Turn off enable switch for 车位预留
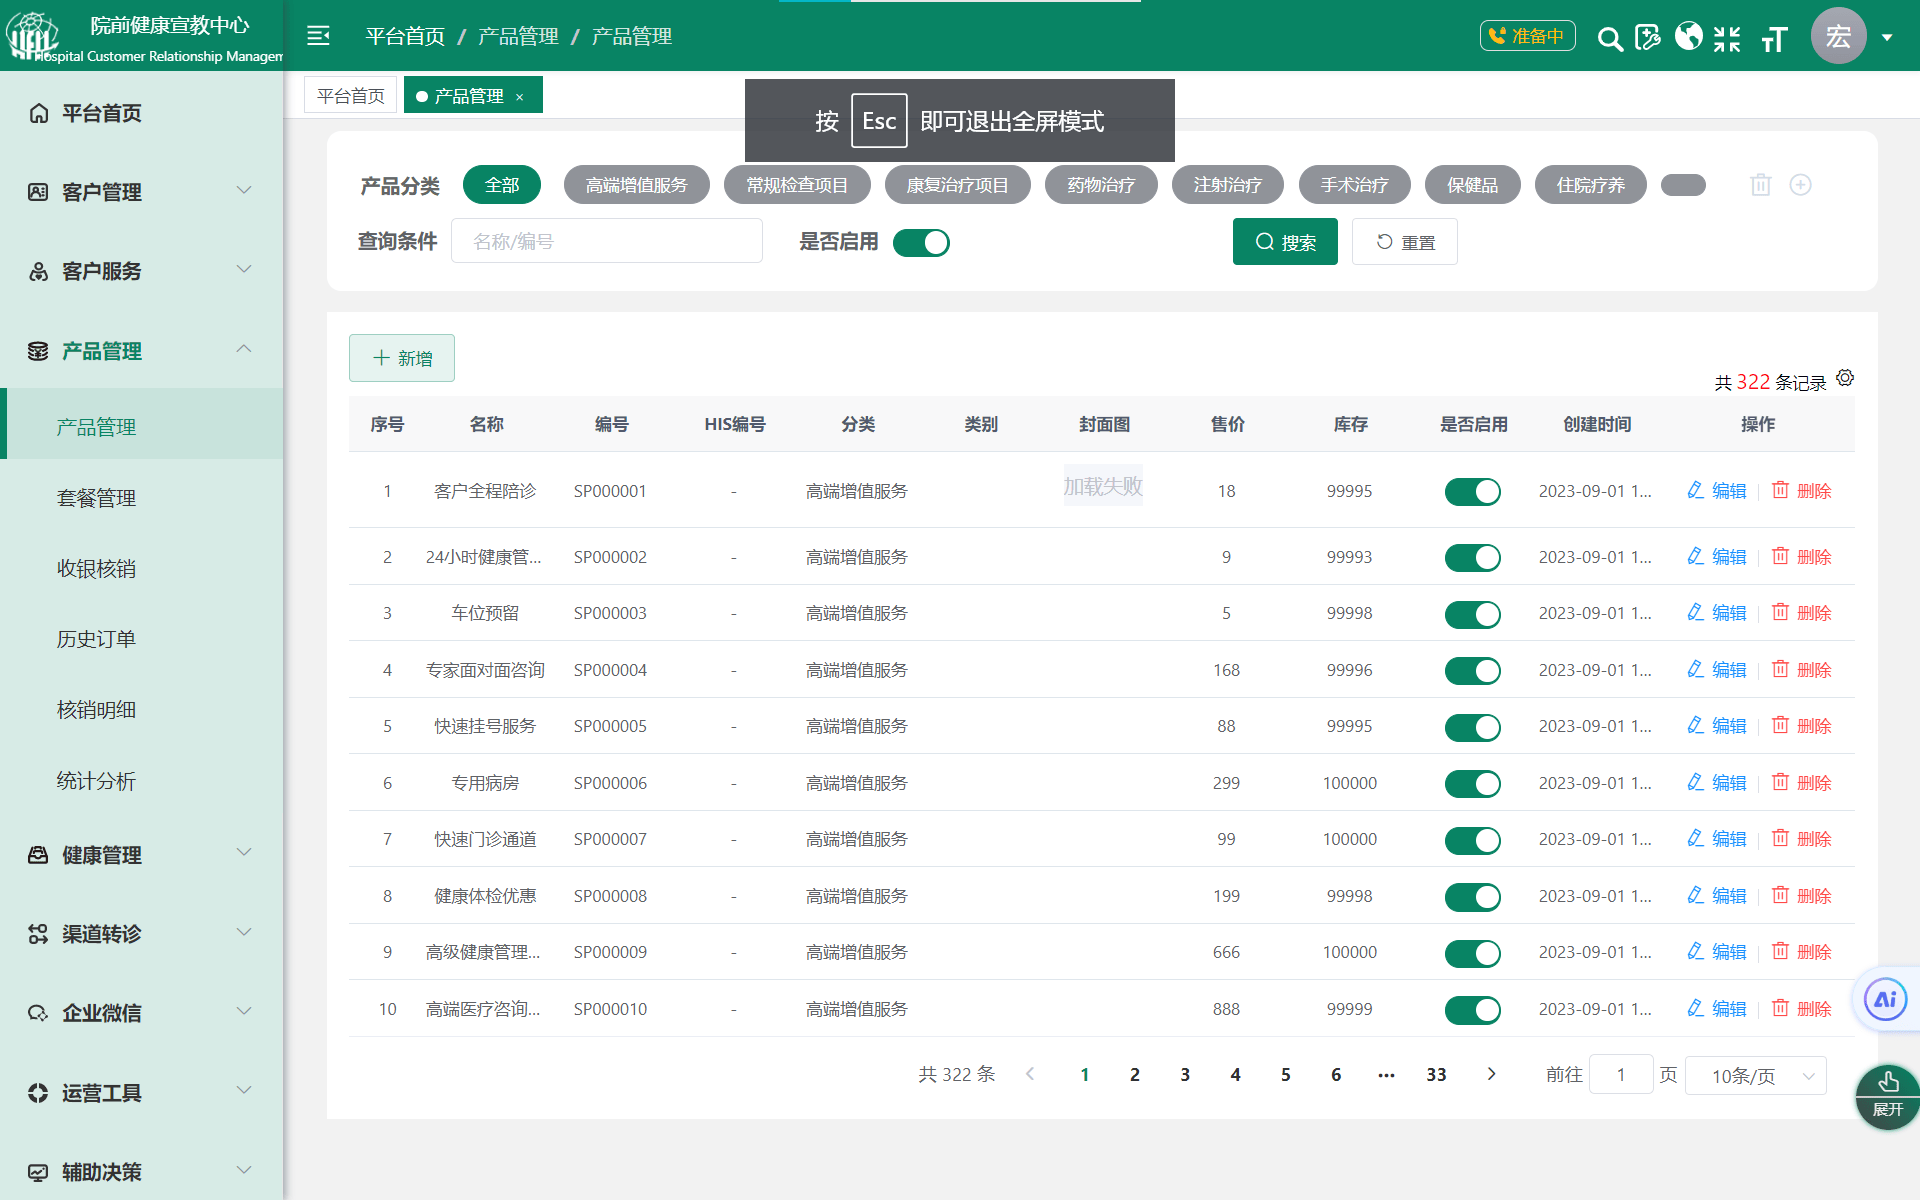The image size is (1920, 1200). tap(1472, 614)
